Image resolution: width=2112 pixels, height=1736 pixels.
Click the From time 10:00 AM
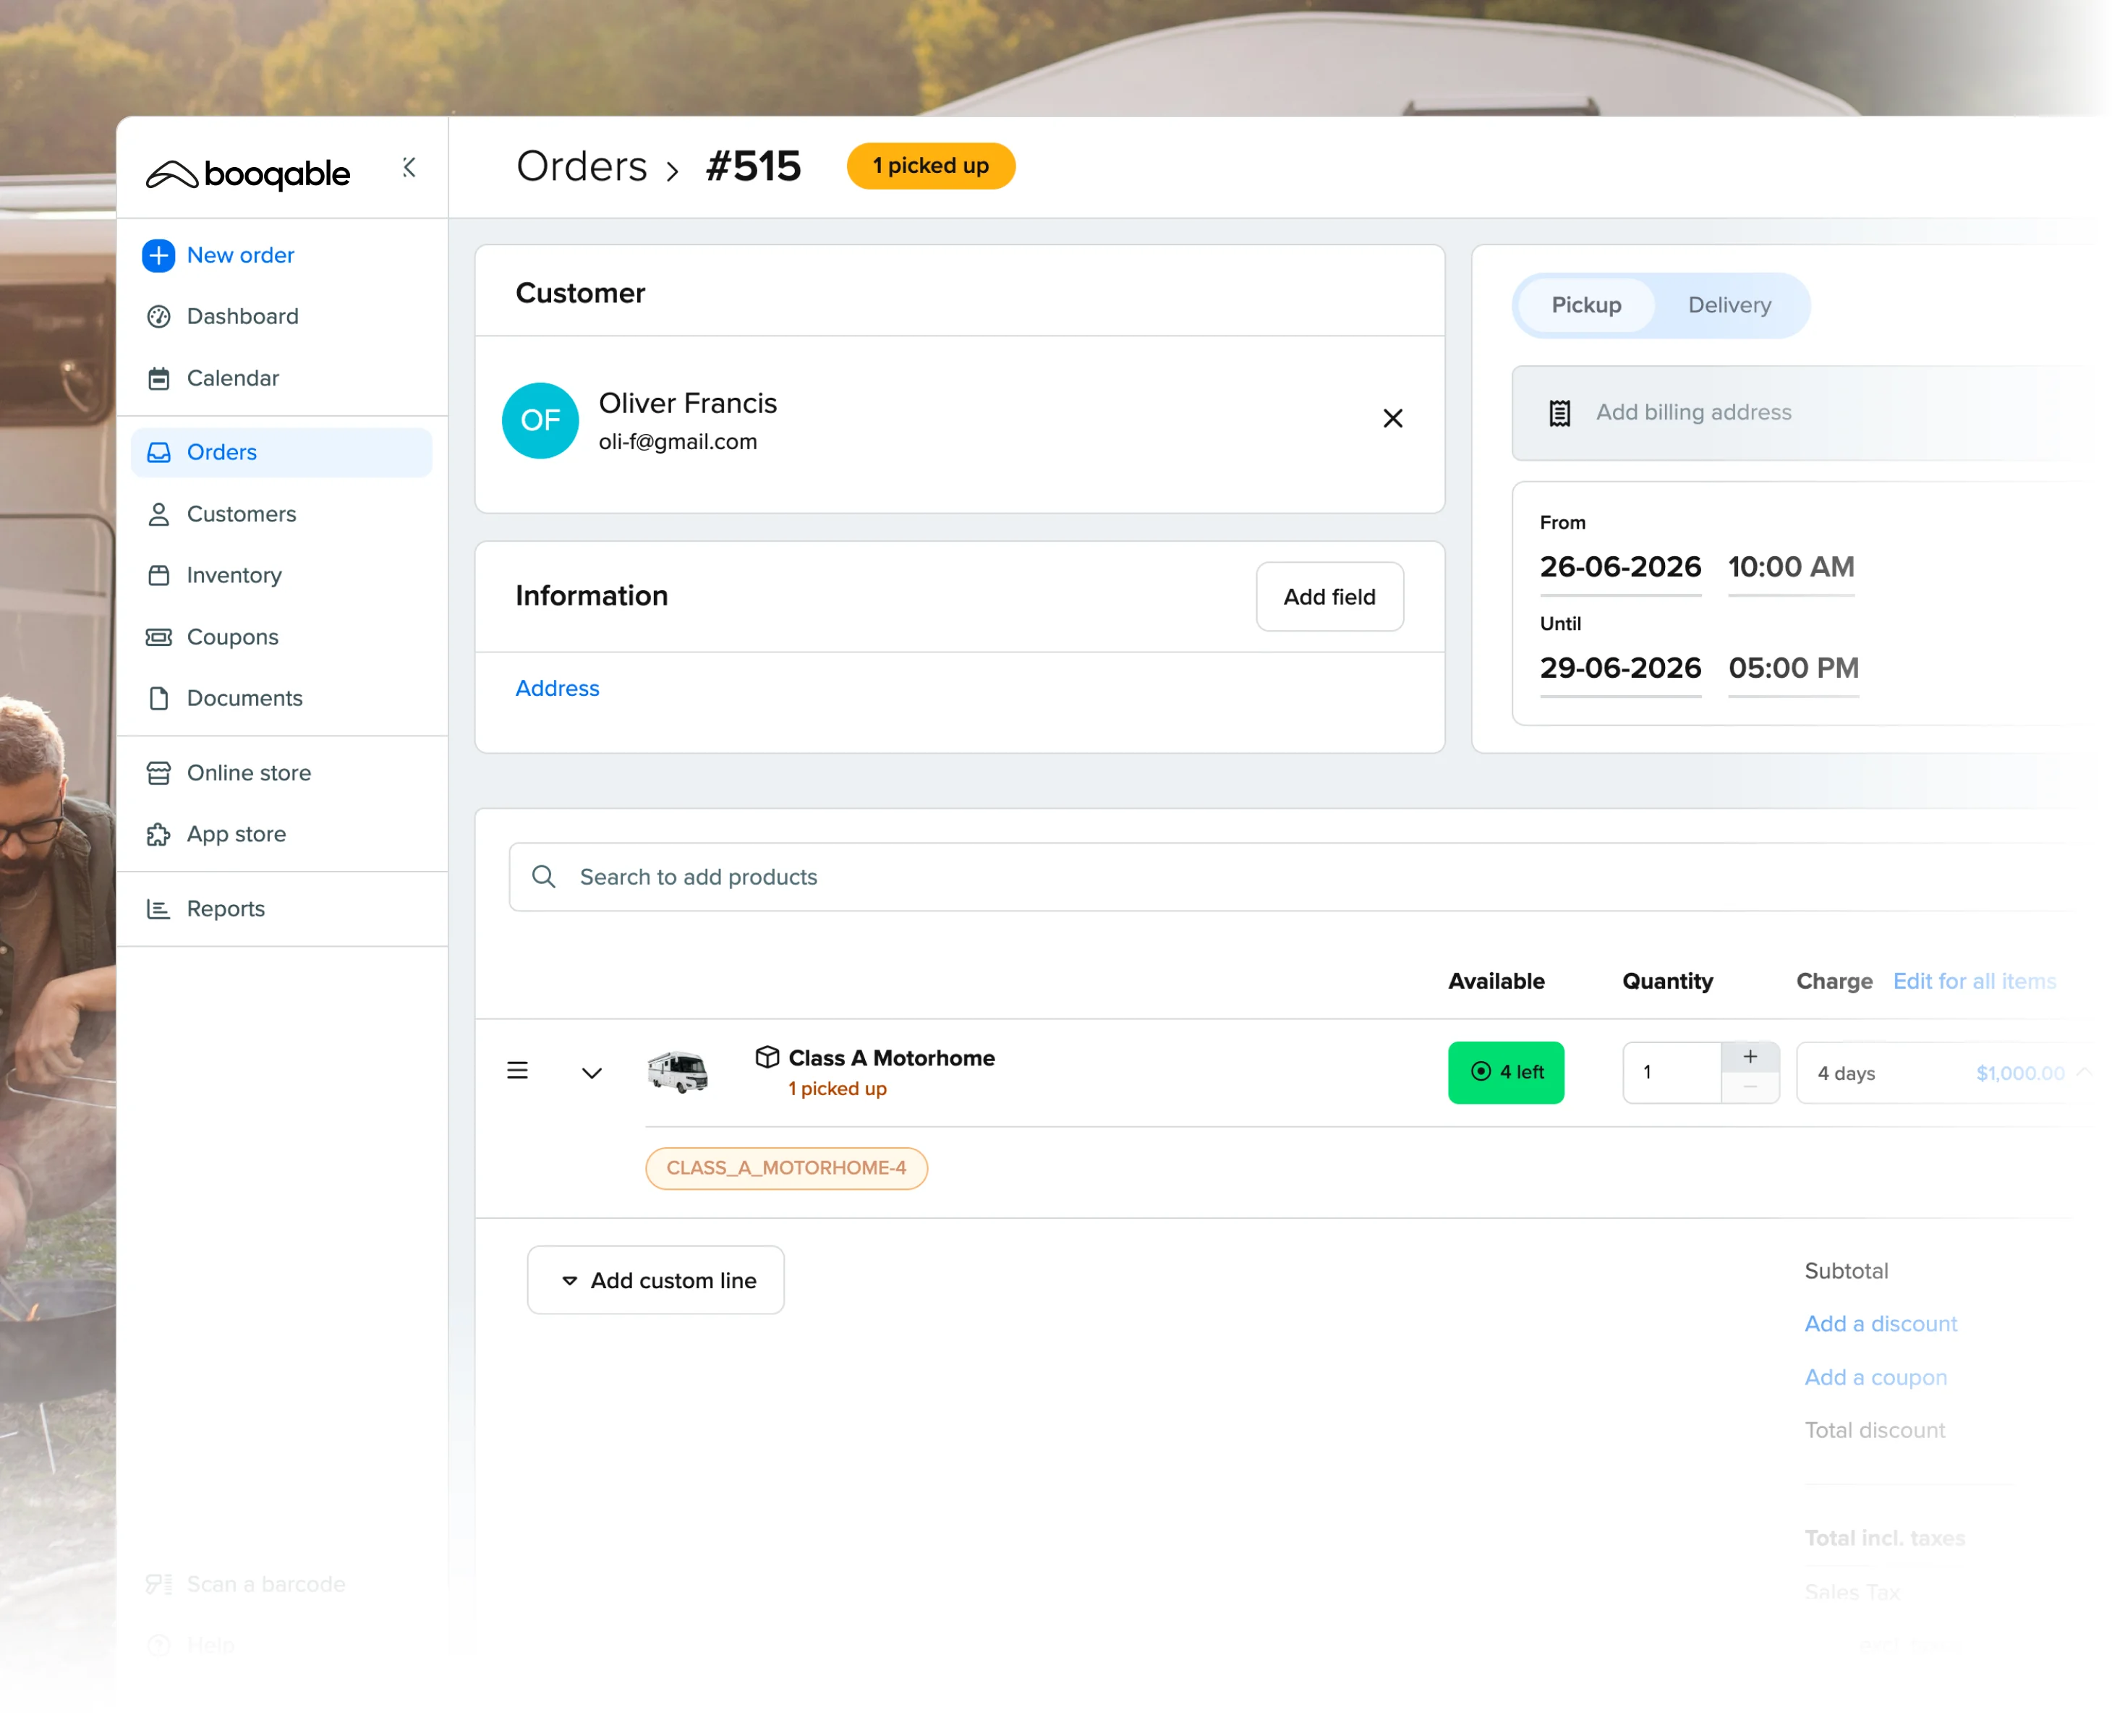coord(1791,568)
